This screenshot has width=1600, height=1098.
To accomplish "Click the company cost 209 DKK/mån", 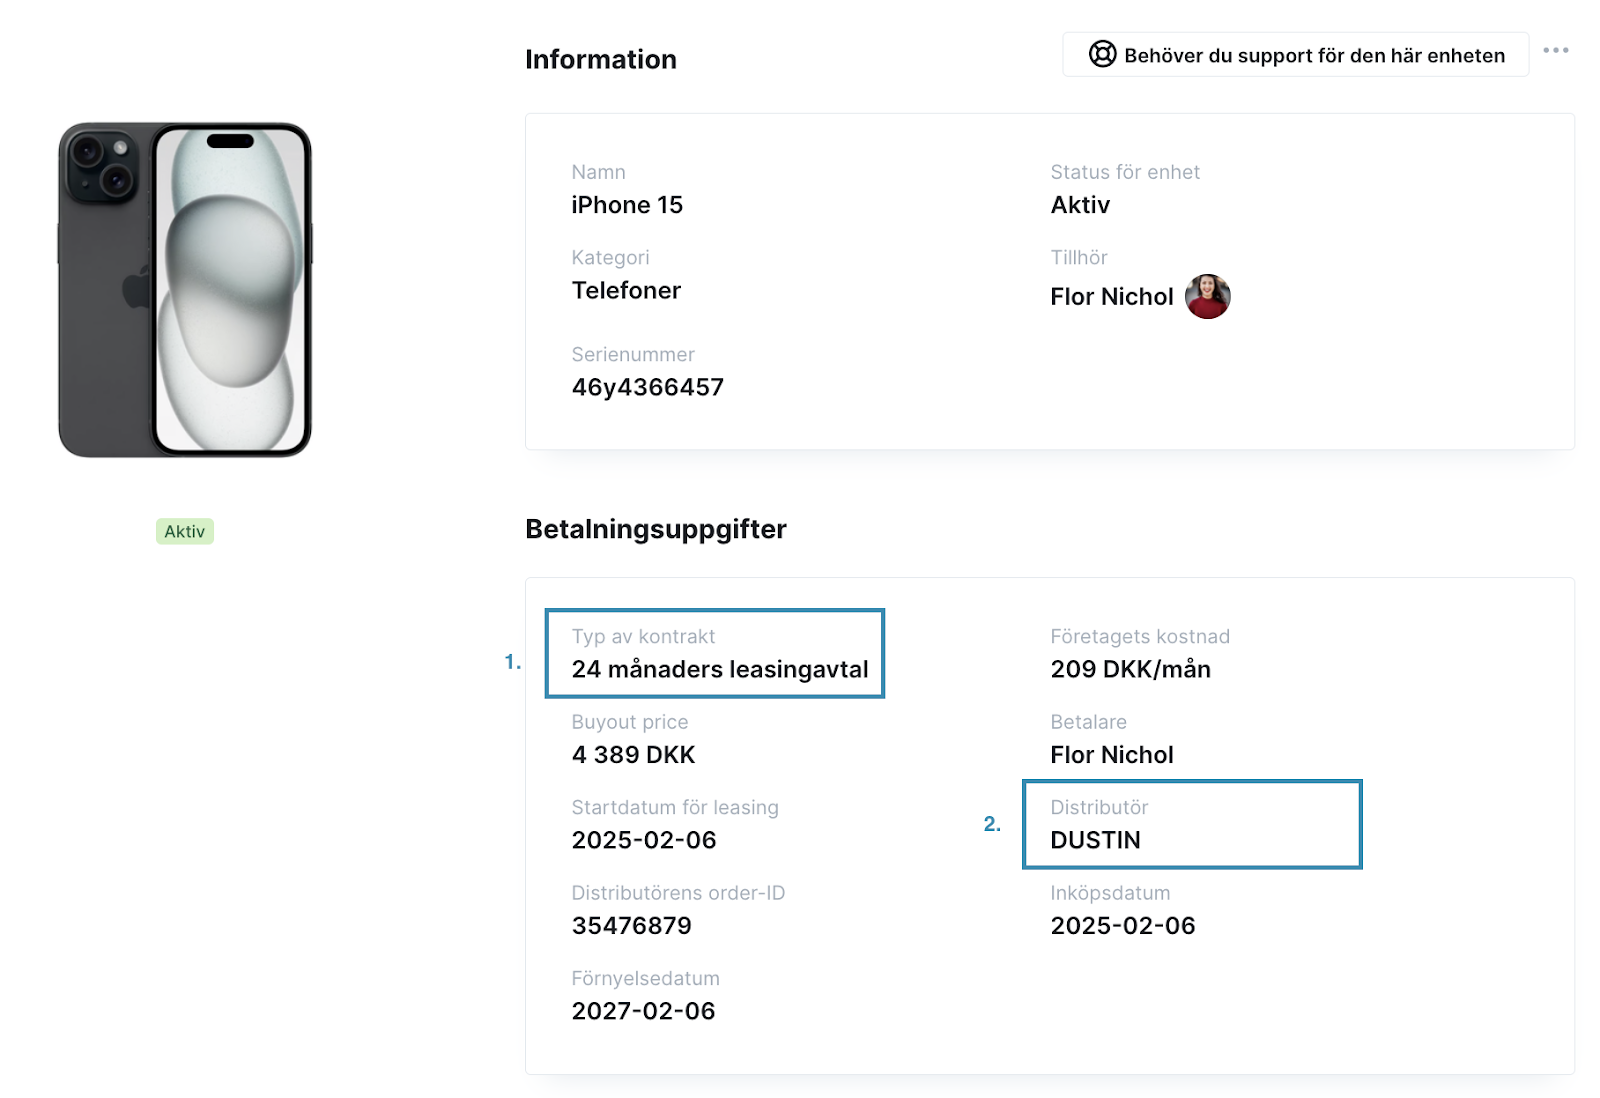I will pyautogui.click(x=1130, y=669).
